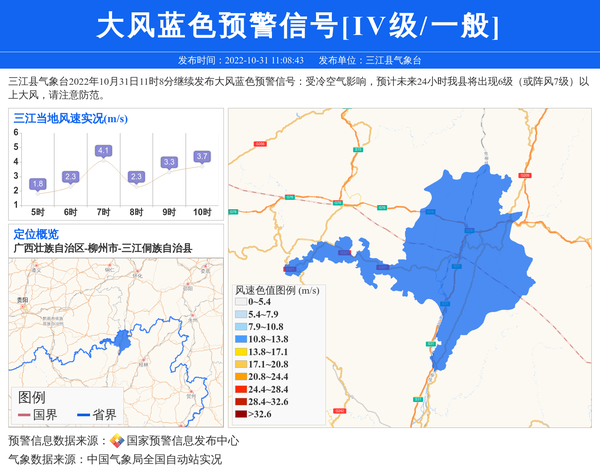Click the red 国界 legend line

point(25,415)
